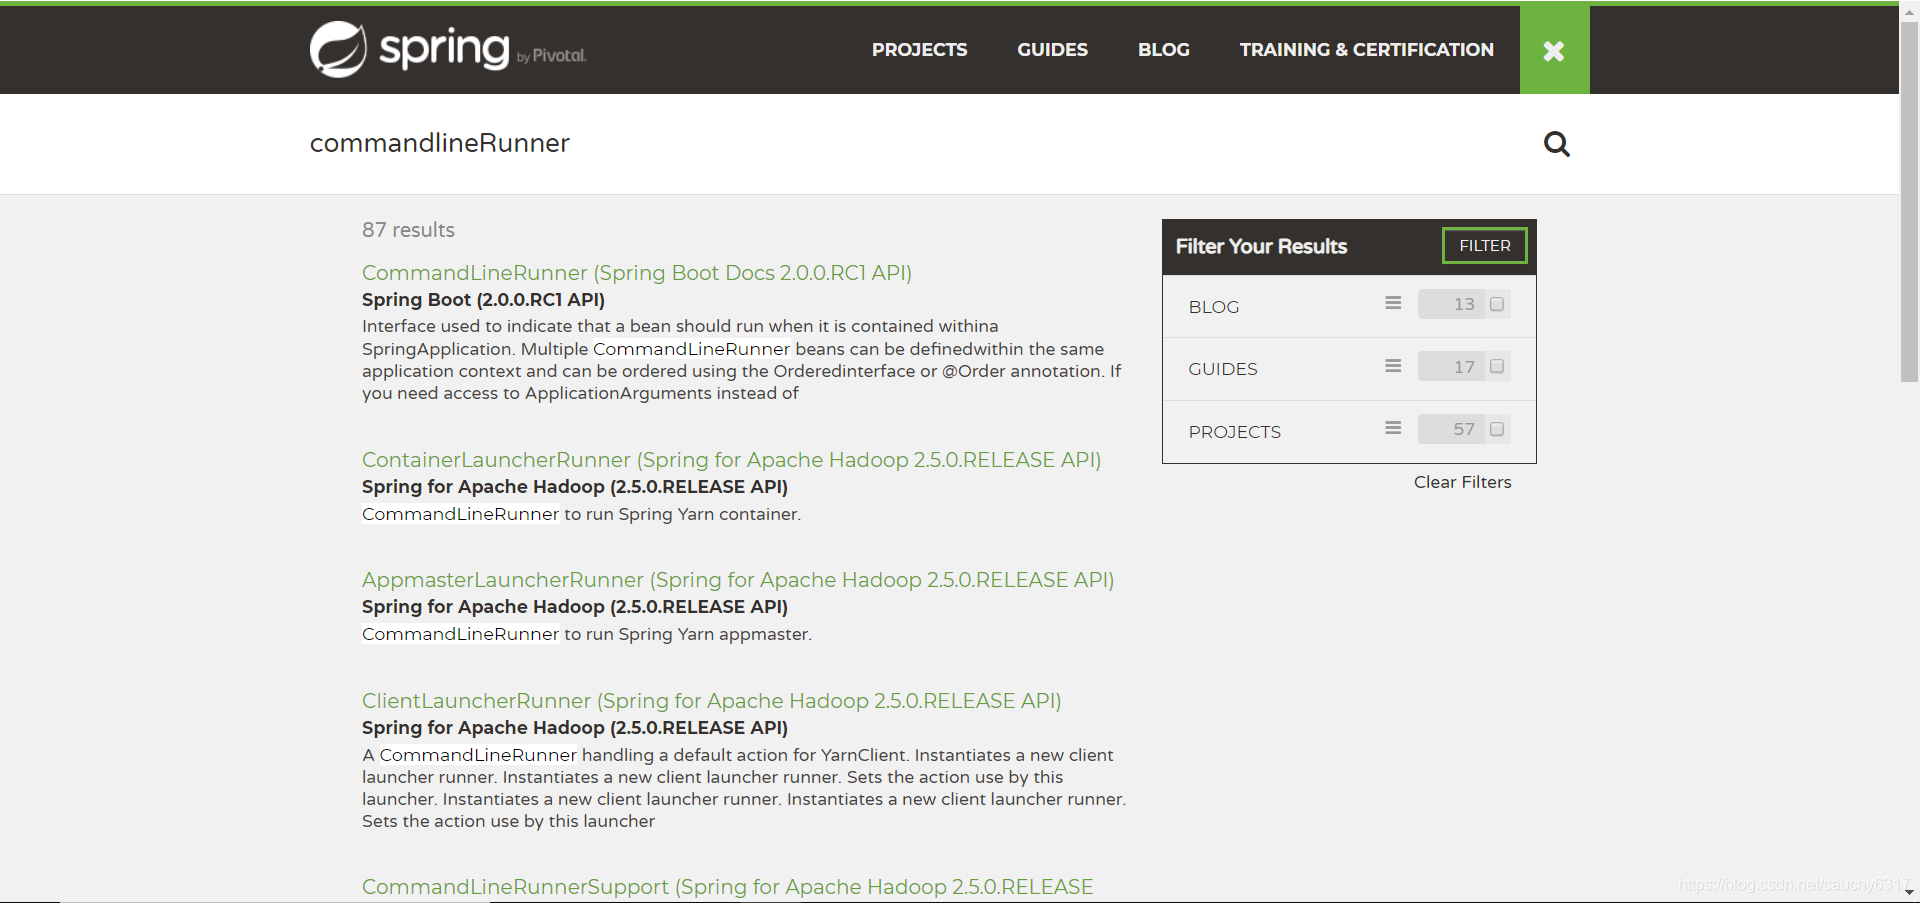This screenshot has height=903, width=1920.
Task: Check the GUIDES filter checkbox
Action: tap(1497, 366)
